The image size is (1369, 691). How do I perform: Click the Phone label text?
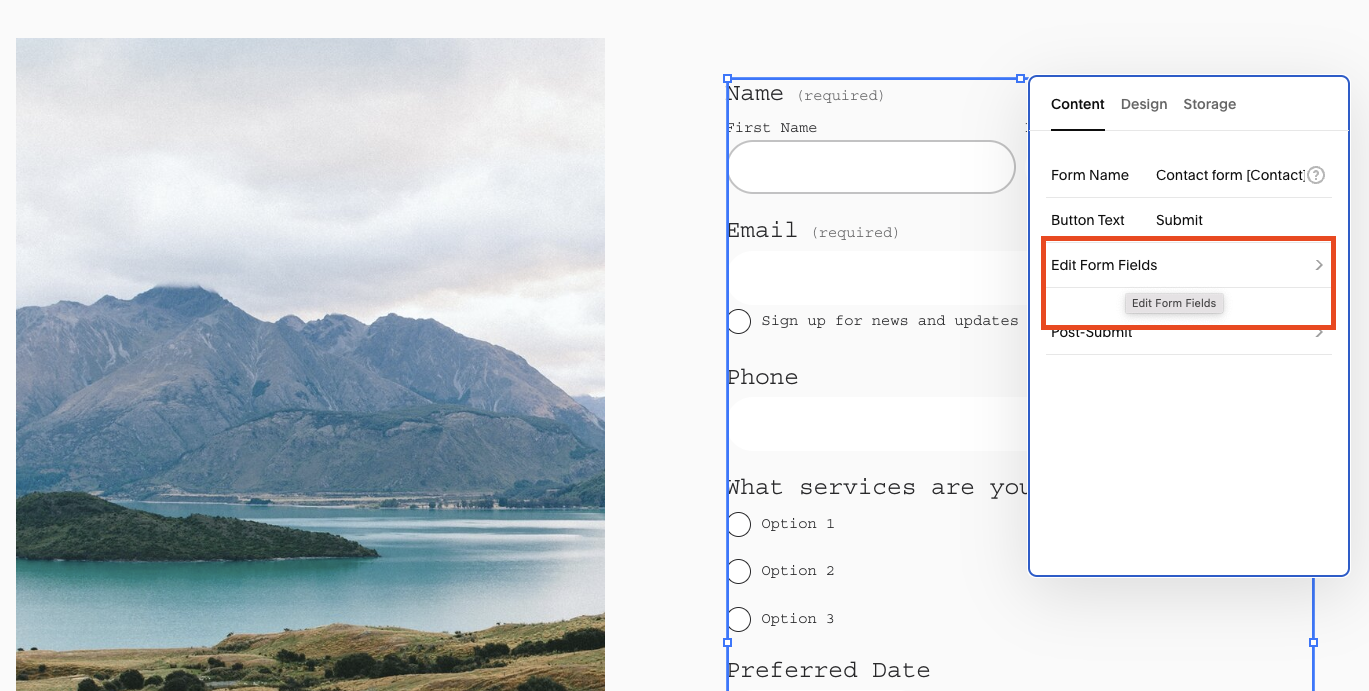[762, 377]
